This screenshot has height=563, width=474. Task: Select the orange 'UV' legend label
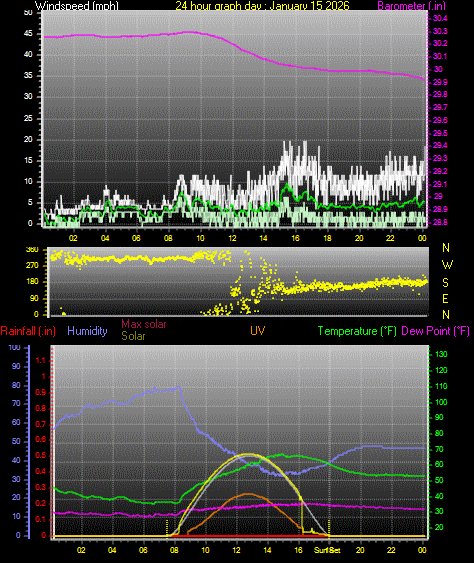(x=257, y=331)
